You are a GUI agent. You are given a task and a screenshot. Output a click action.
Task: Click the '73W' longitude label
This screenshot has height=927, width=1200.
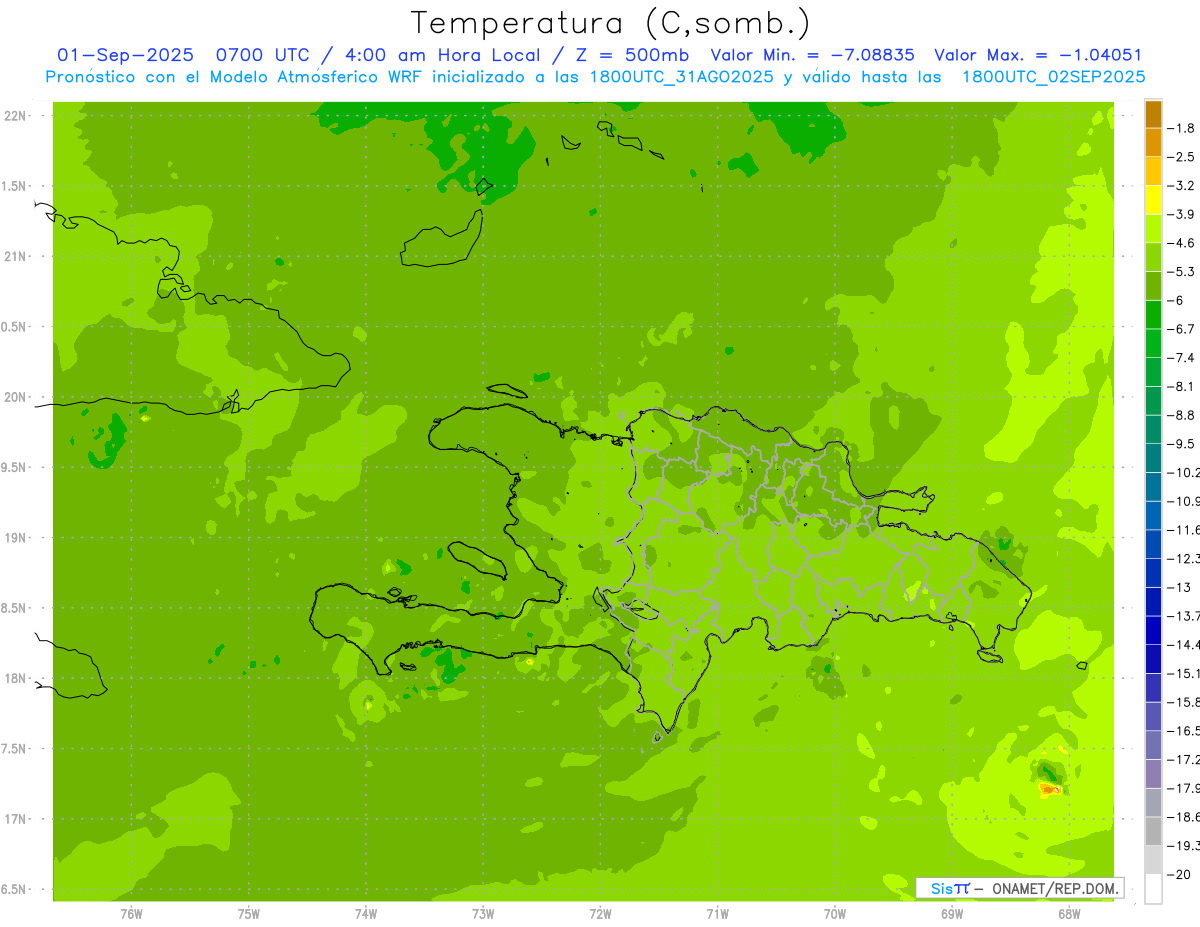(483, 914)
